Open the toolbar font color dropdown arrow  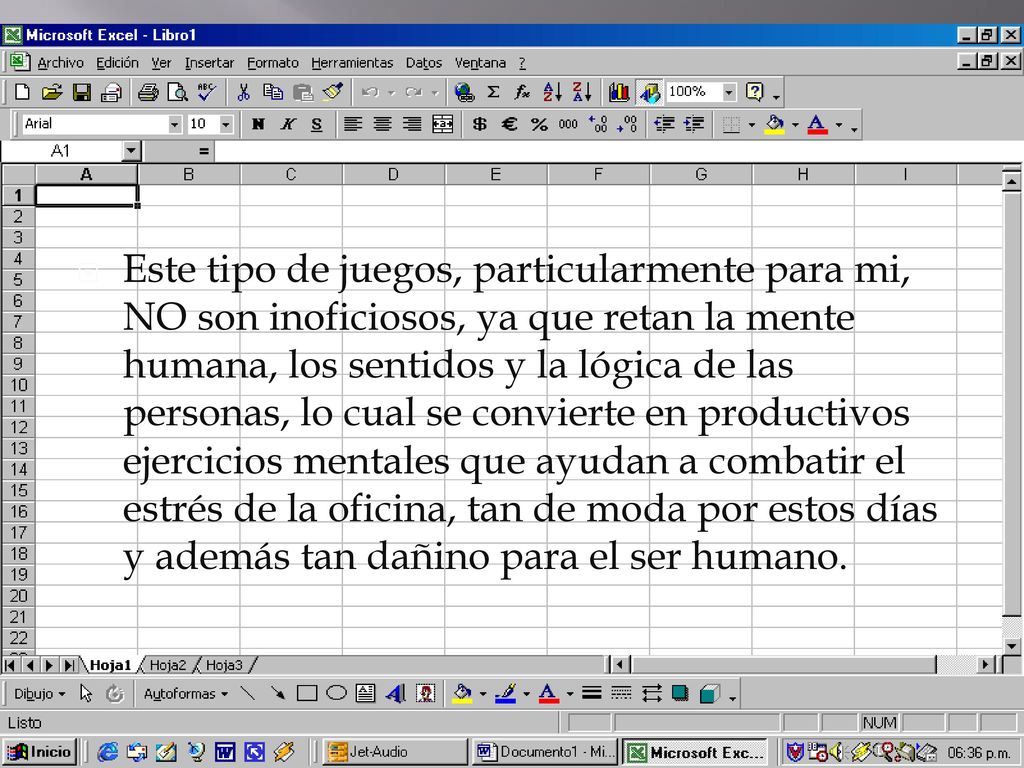pos(839,124)
